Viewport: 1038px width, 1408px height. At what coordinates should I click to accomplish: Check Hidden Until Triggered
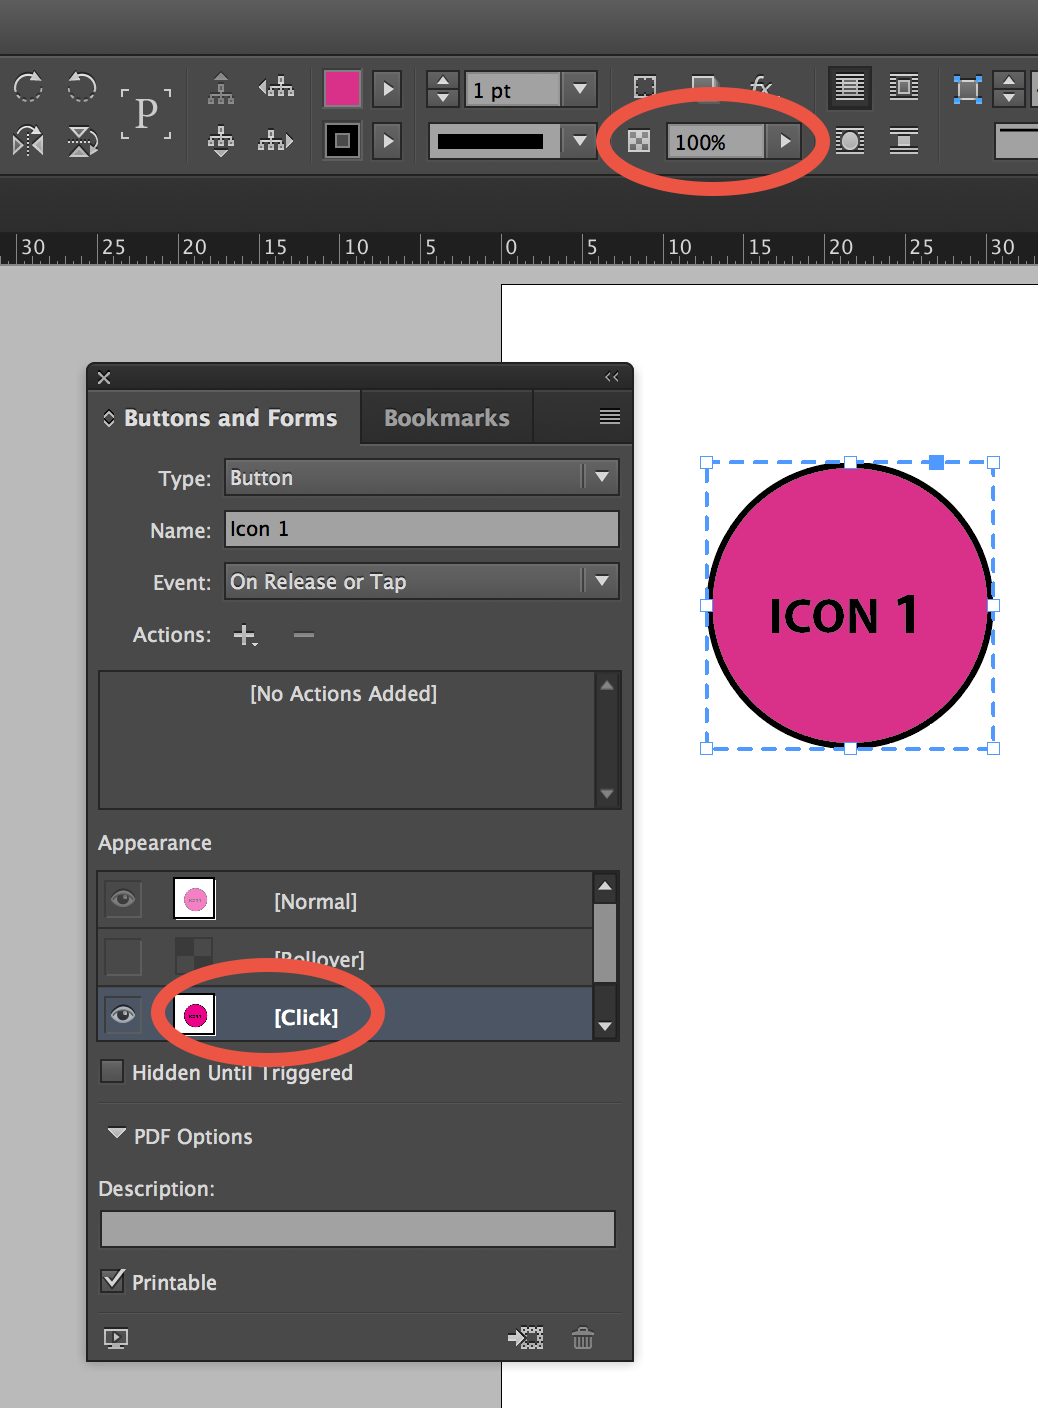click(113, 1072)
